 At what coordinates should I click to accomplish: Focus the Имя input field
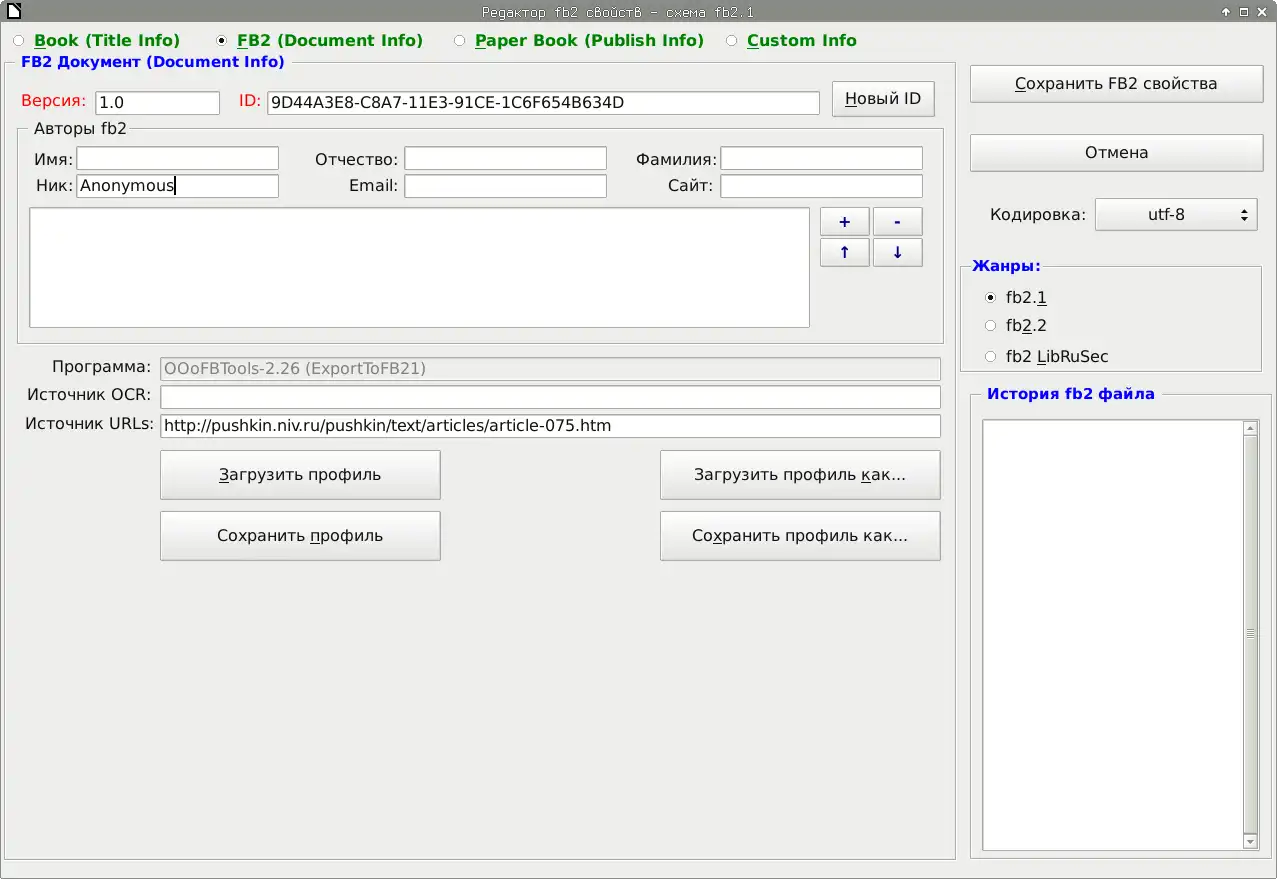pyautogui.click(x=178, y=158)
